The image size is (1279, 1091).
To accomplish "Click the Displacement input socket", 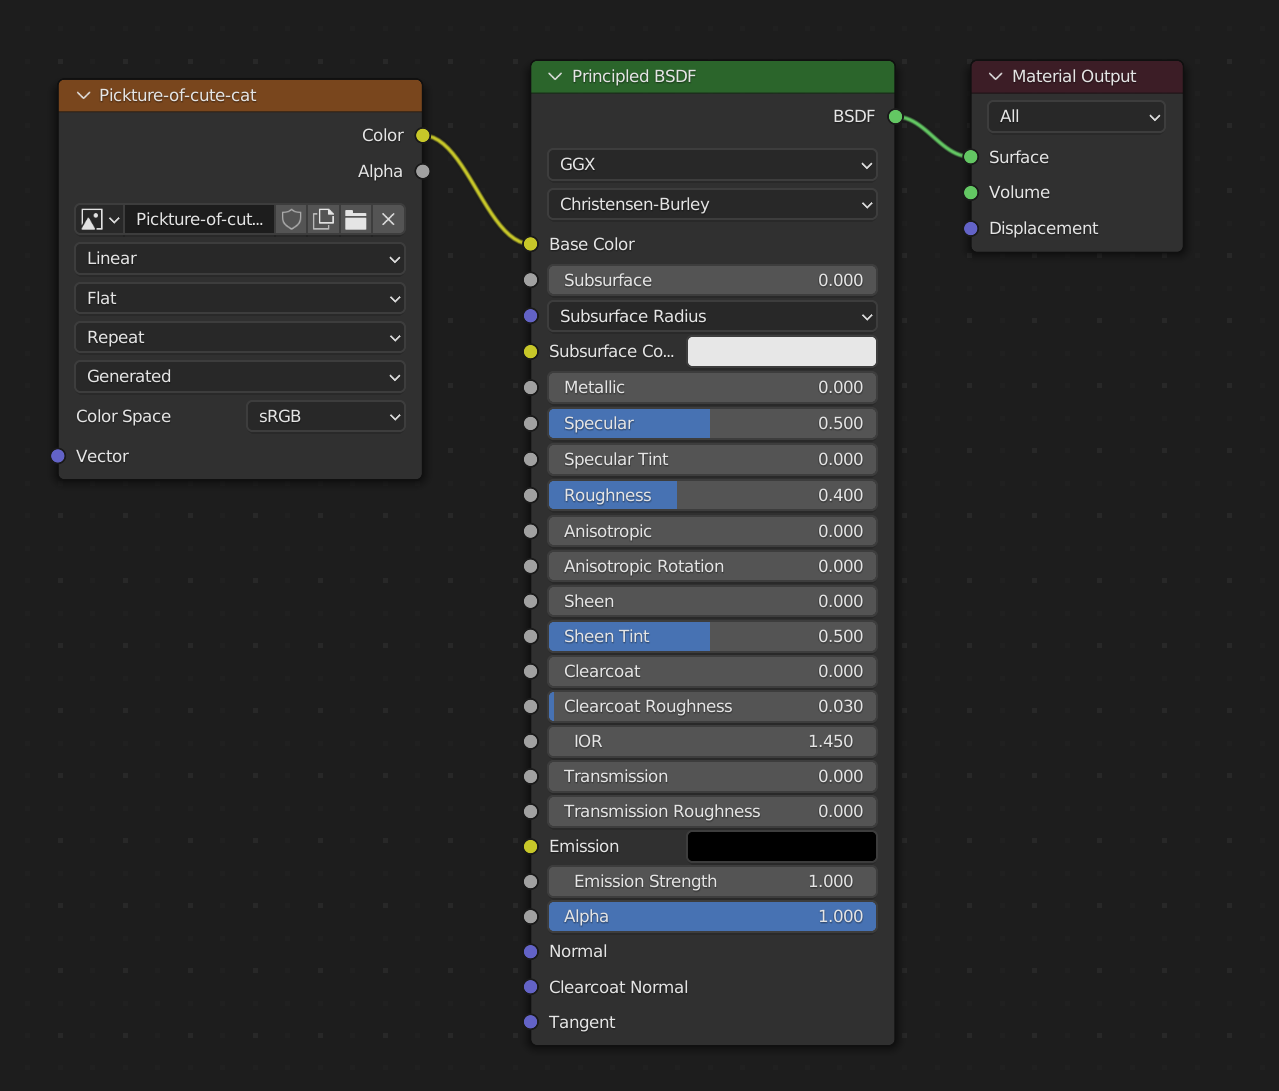I will [970, 228].
